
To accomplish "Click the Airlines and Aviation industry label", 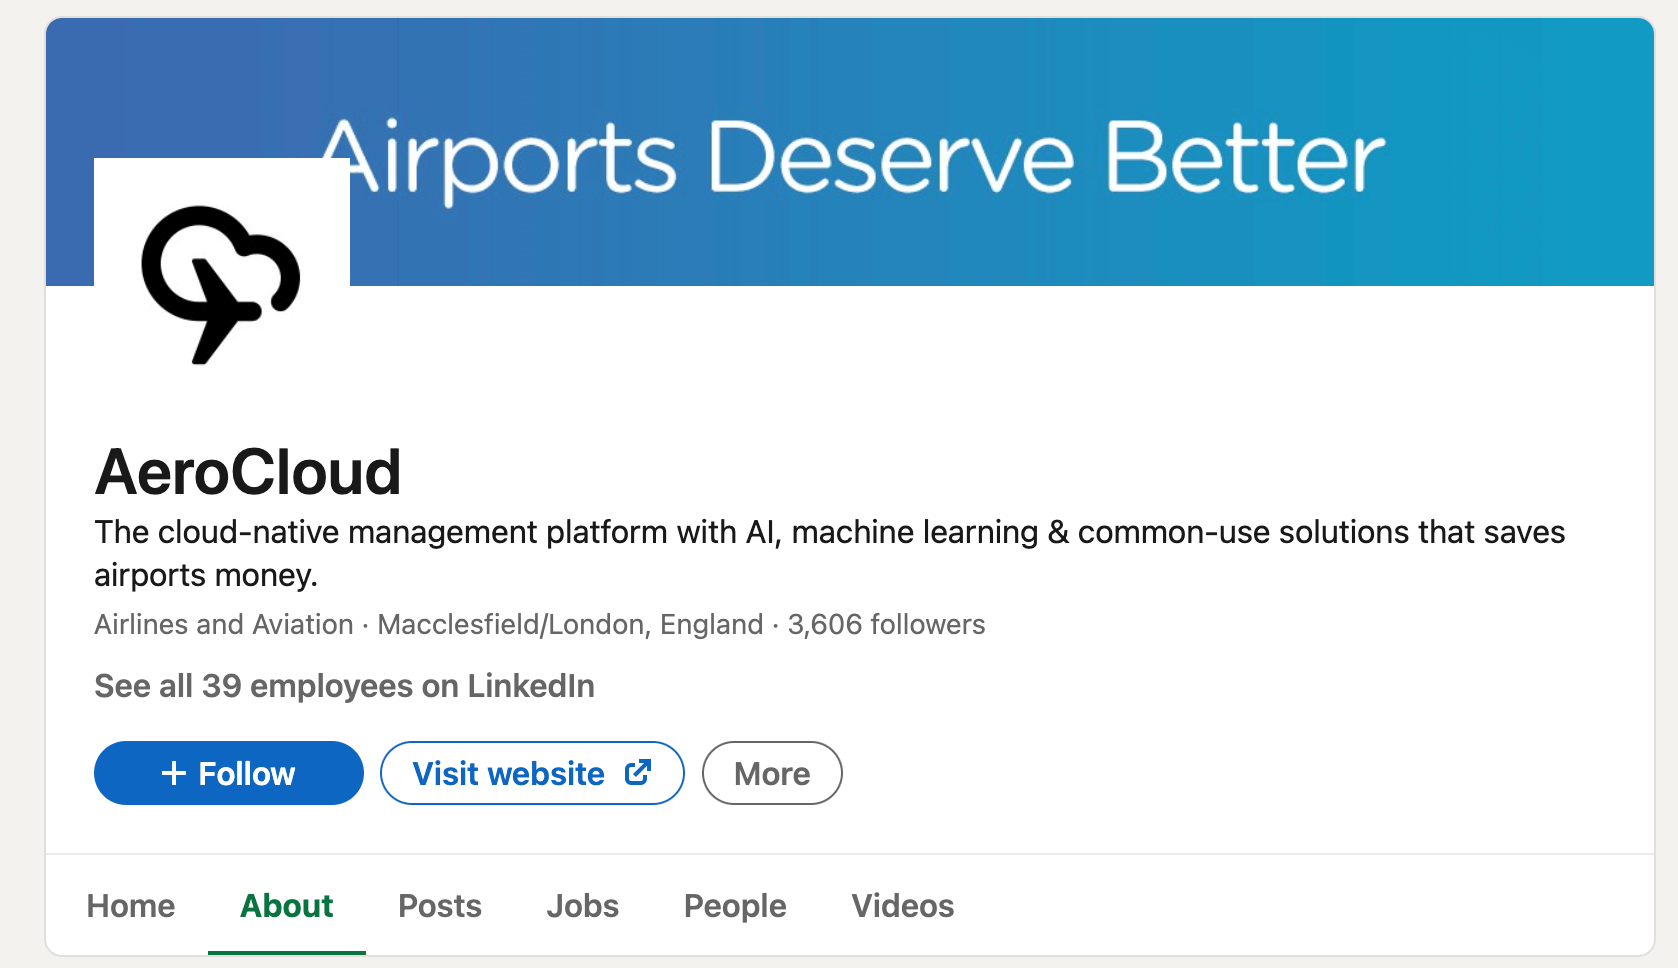I will pos(224,624).
